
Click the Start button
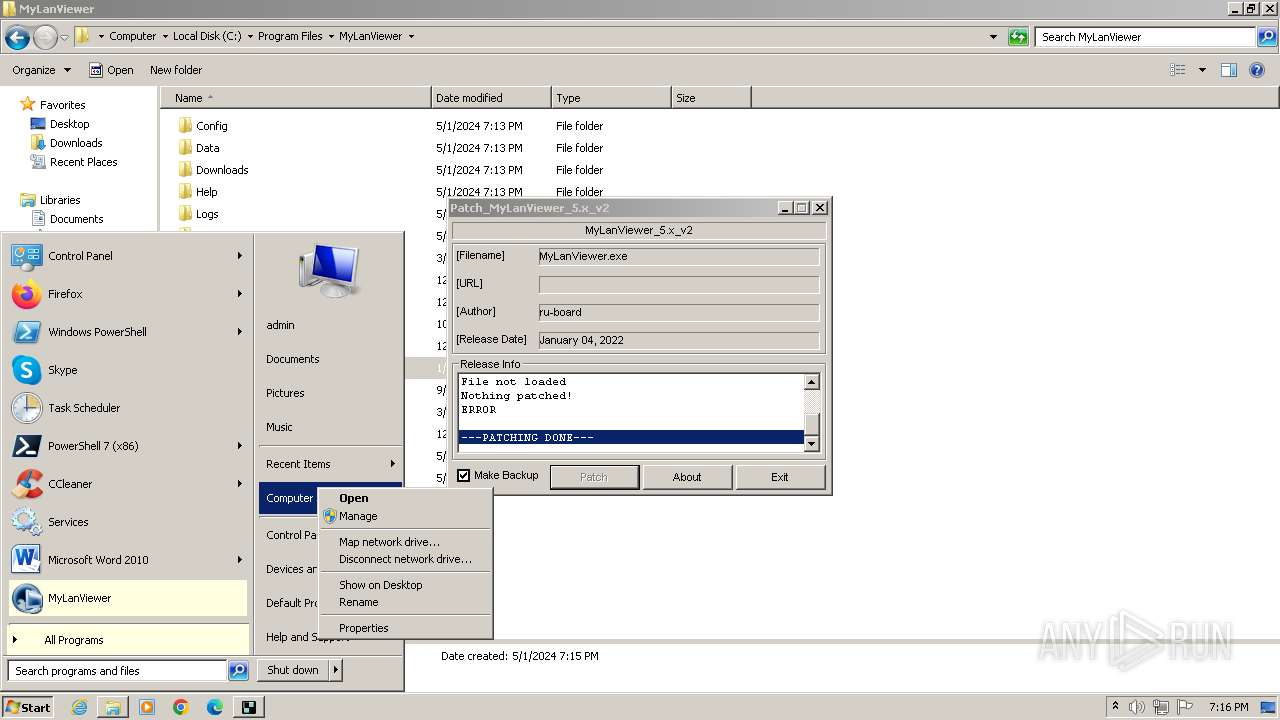28,707
